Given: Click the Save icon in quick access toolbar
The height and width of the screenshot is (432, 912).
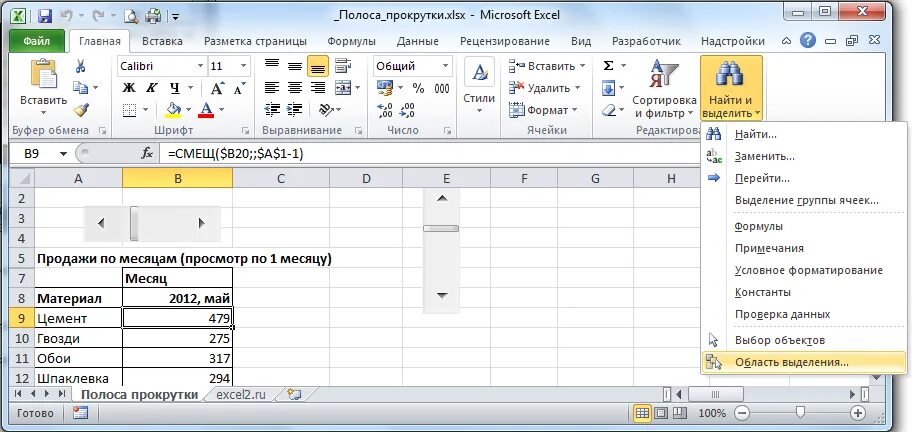Looking at the screenshot, I should pos(45,15).
